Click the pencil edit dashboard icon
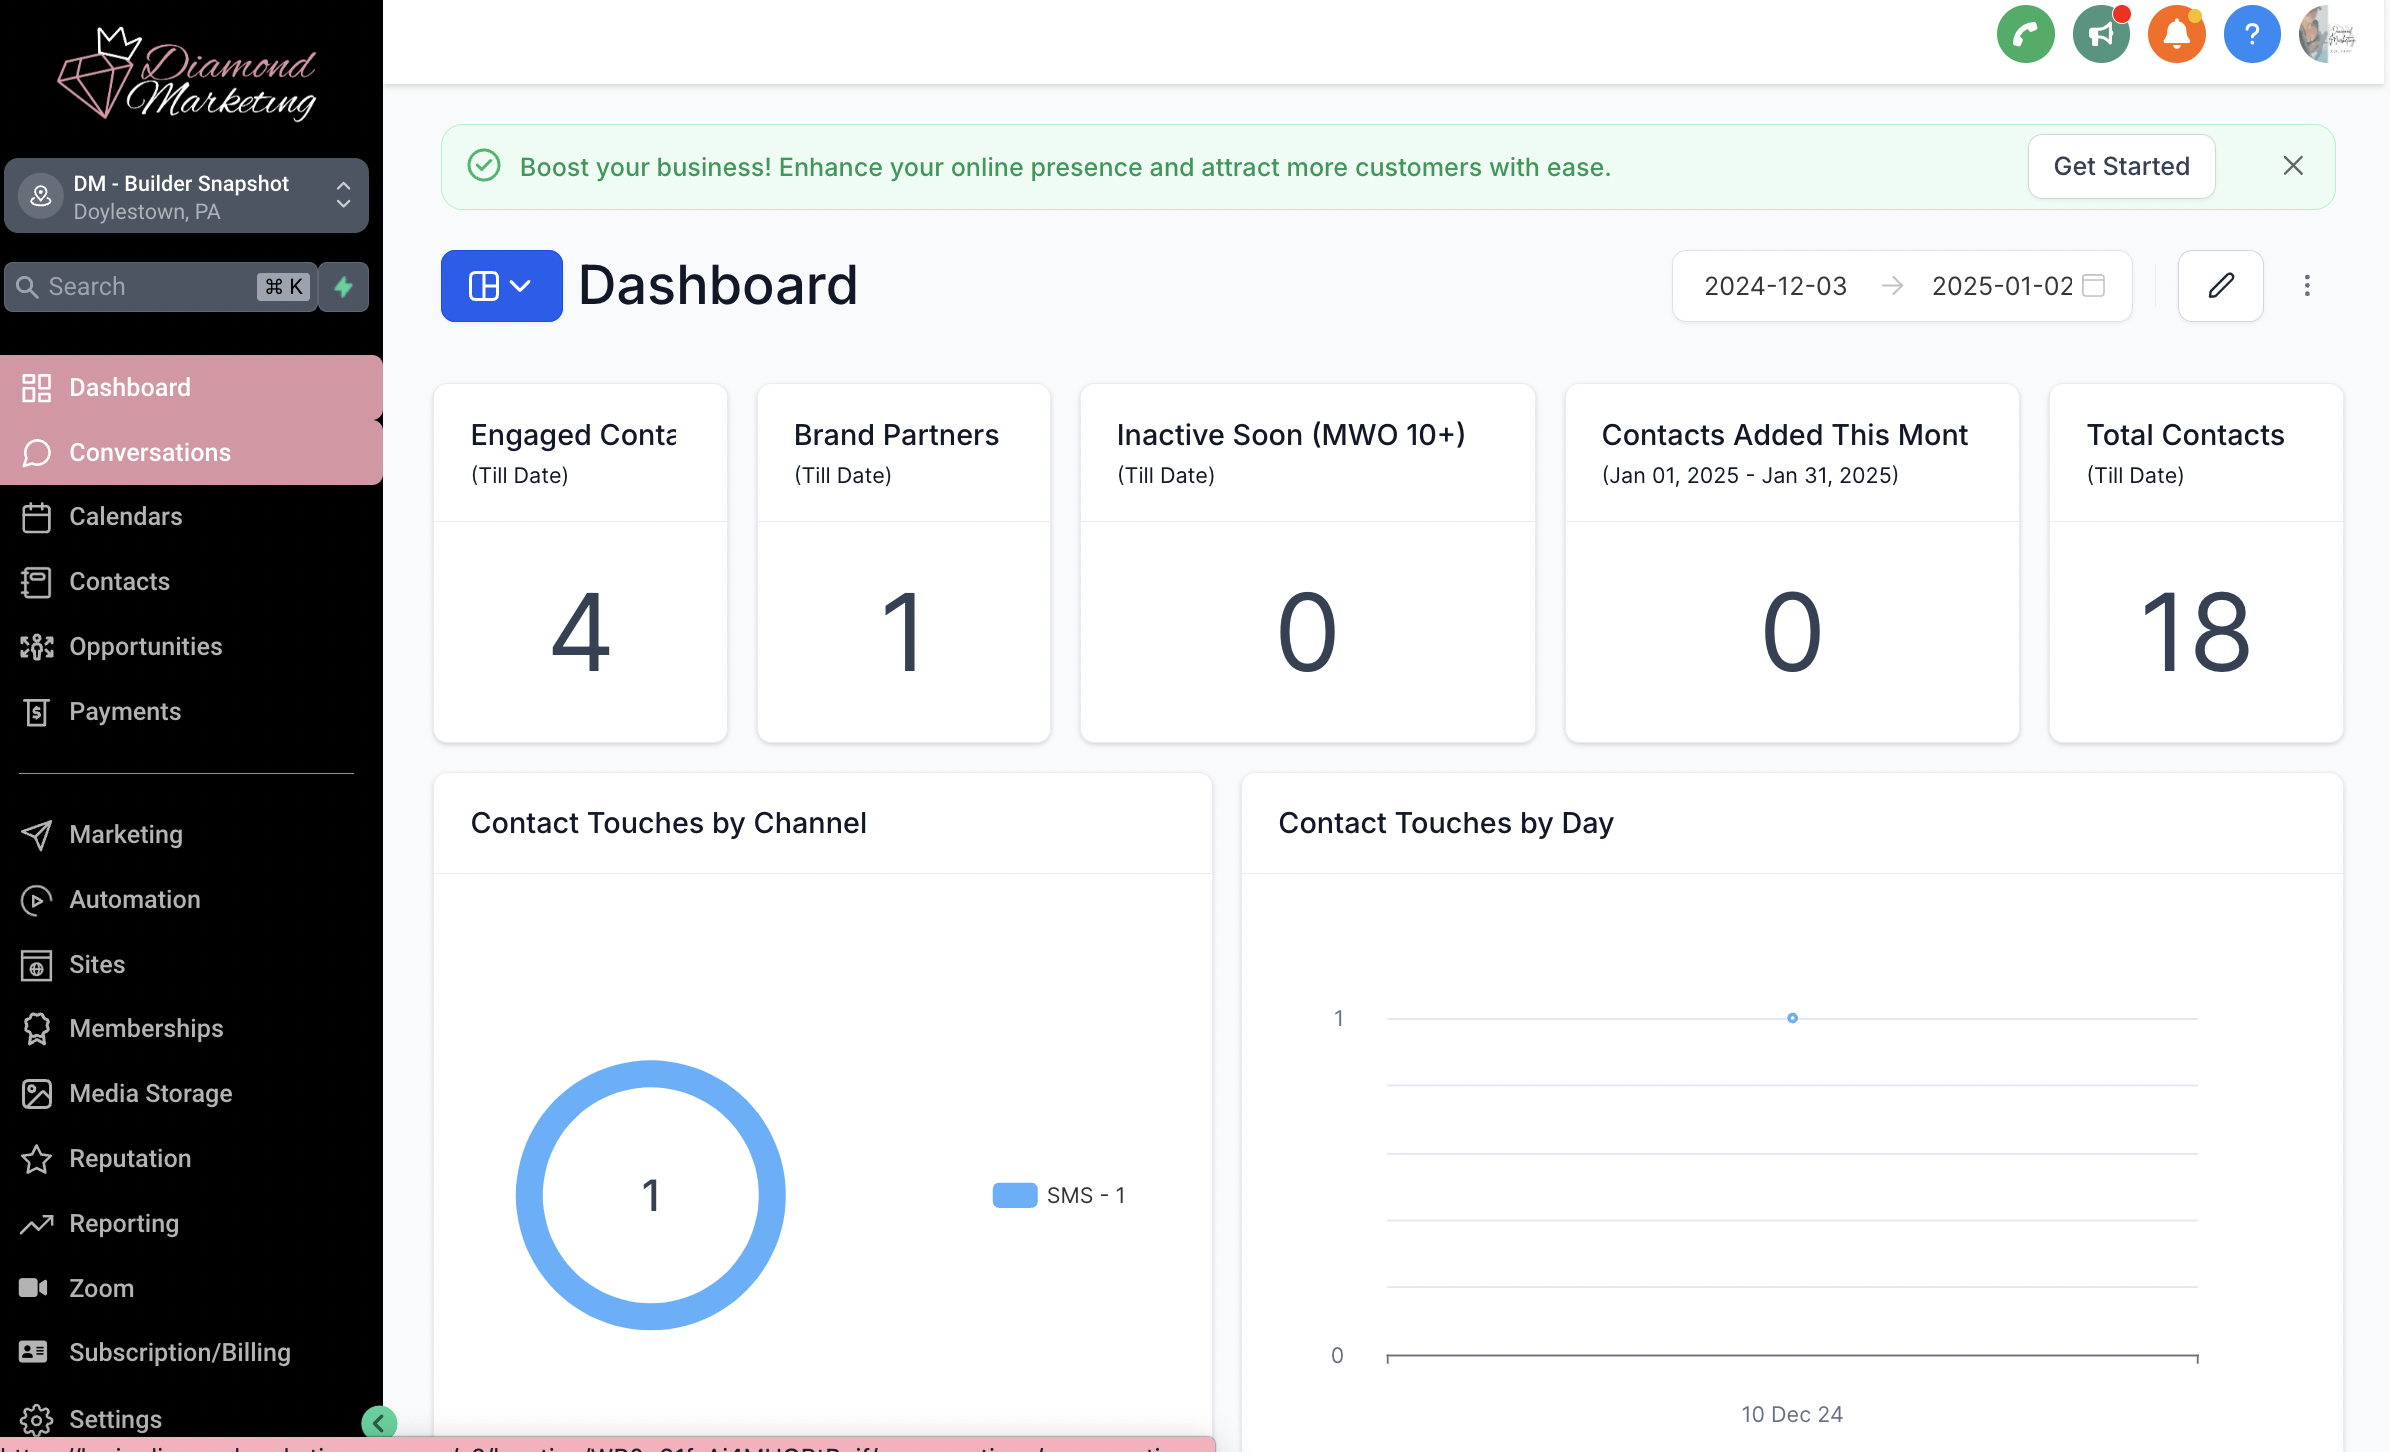This screenshot has width=2390, height=1452. pyautogui.click(x=2220, y=286)
